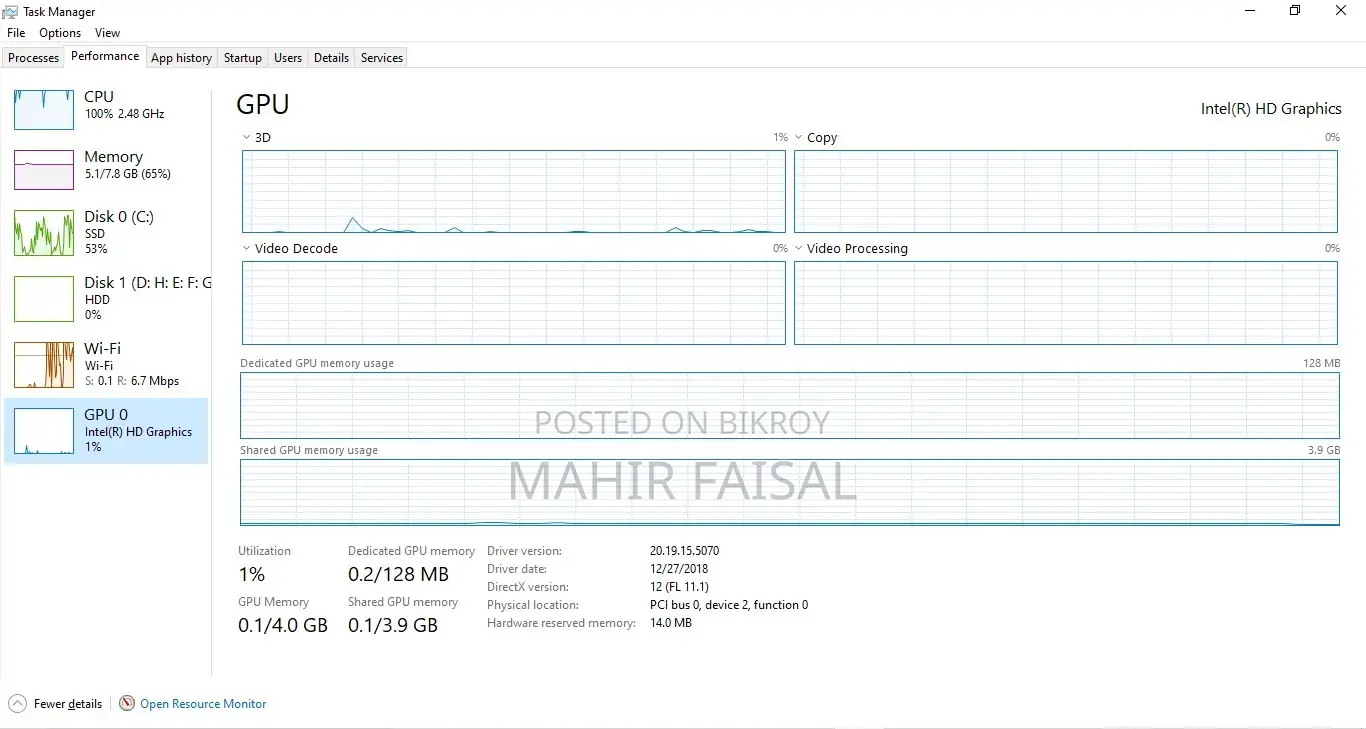Open the 3D engine graph dropdown
The width and height of the screenshot is (1366, 729).
[247, 138]
